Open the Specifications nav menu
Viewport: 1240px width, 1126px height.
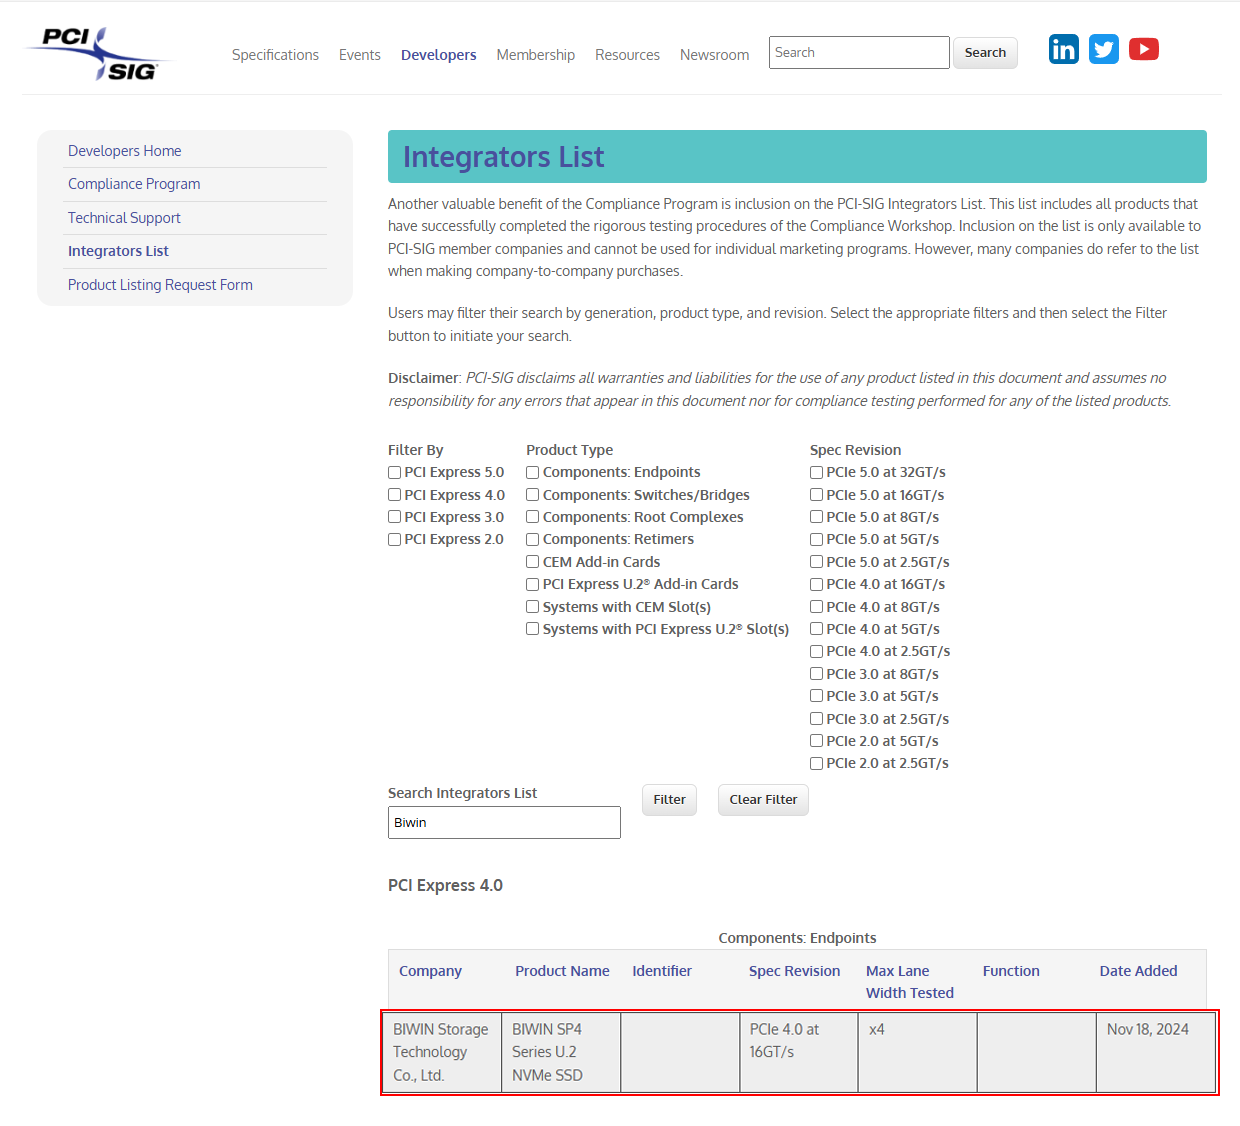click(275, 55)
